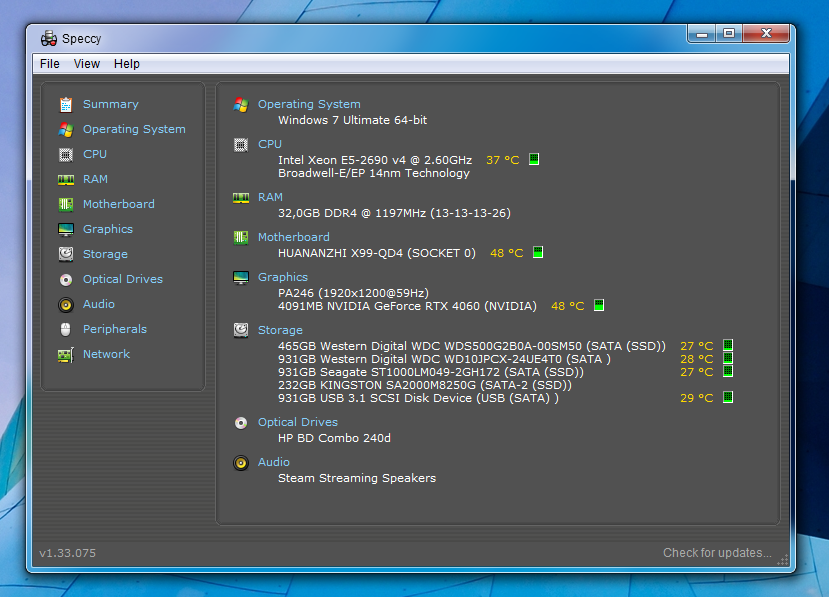Open the Help menu
The image size is (829, 597).
tap(127, 64)
